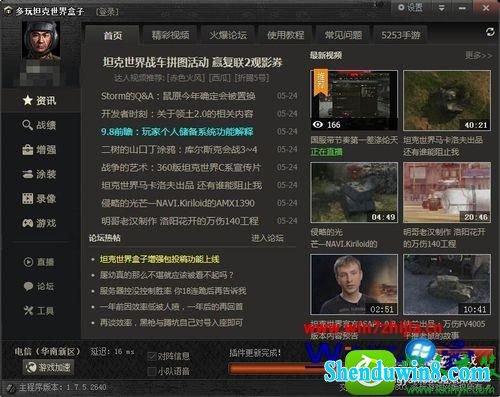
Task: Open the 资讯 star section in sidebar
Action: [39, 100]
